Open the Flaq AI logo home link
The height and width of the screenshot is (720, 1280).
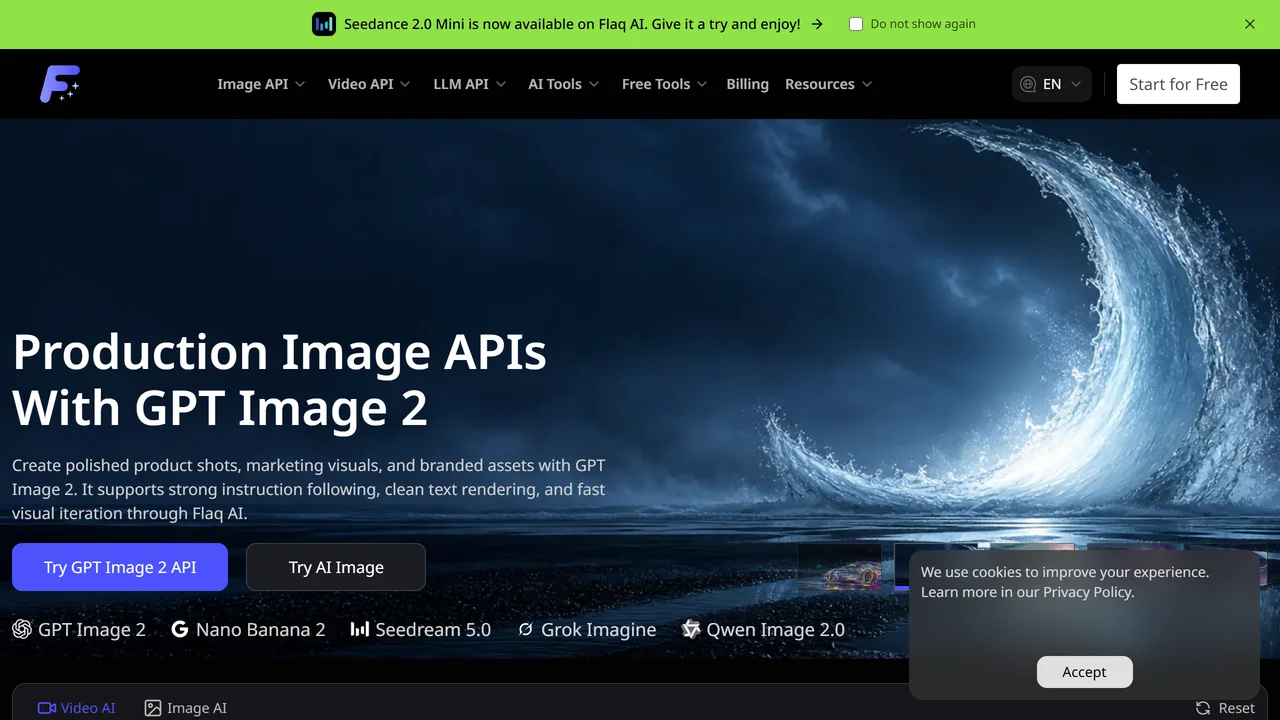tap(60, 84)
